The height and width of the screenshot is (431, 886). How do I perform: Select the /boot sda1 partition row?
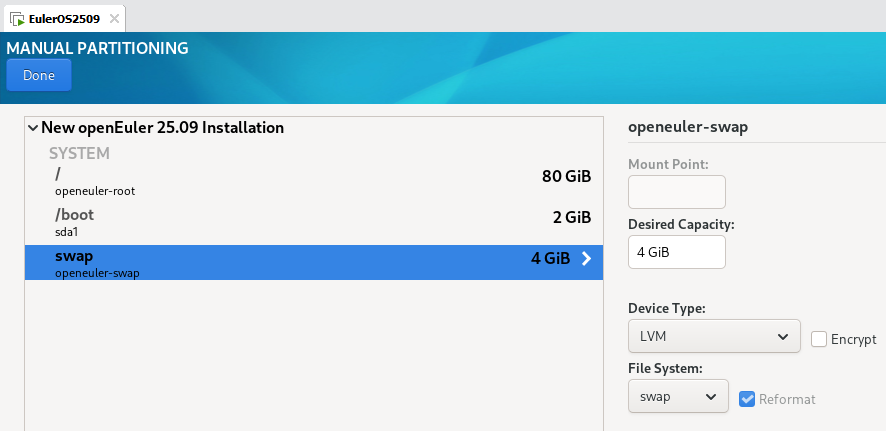pyautogui.click(x=314, y=223)
